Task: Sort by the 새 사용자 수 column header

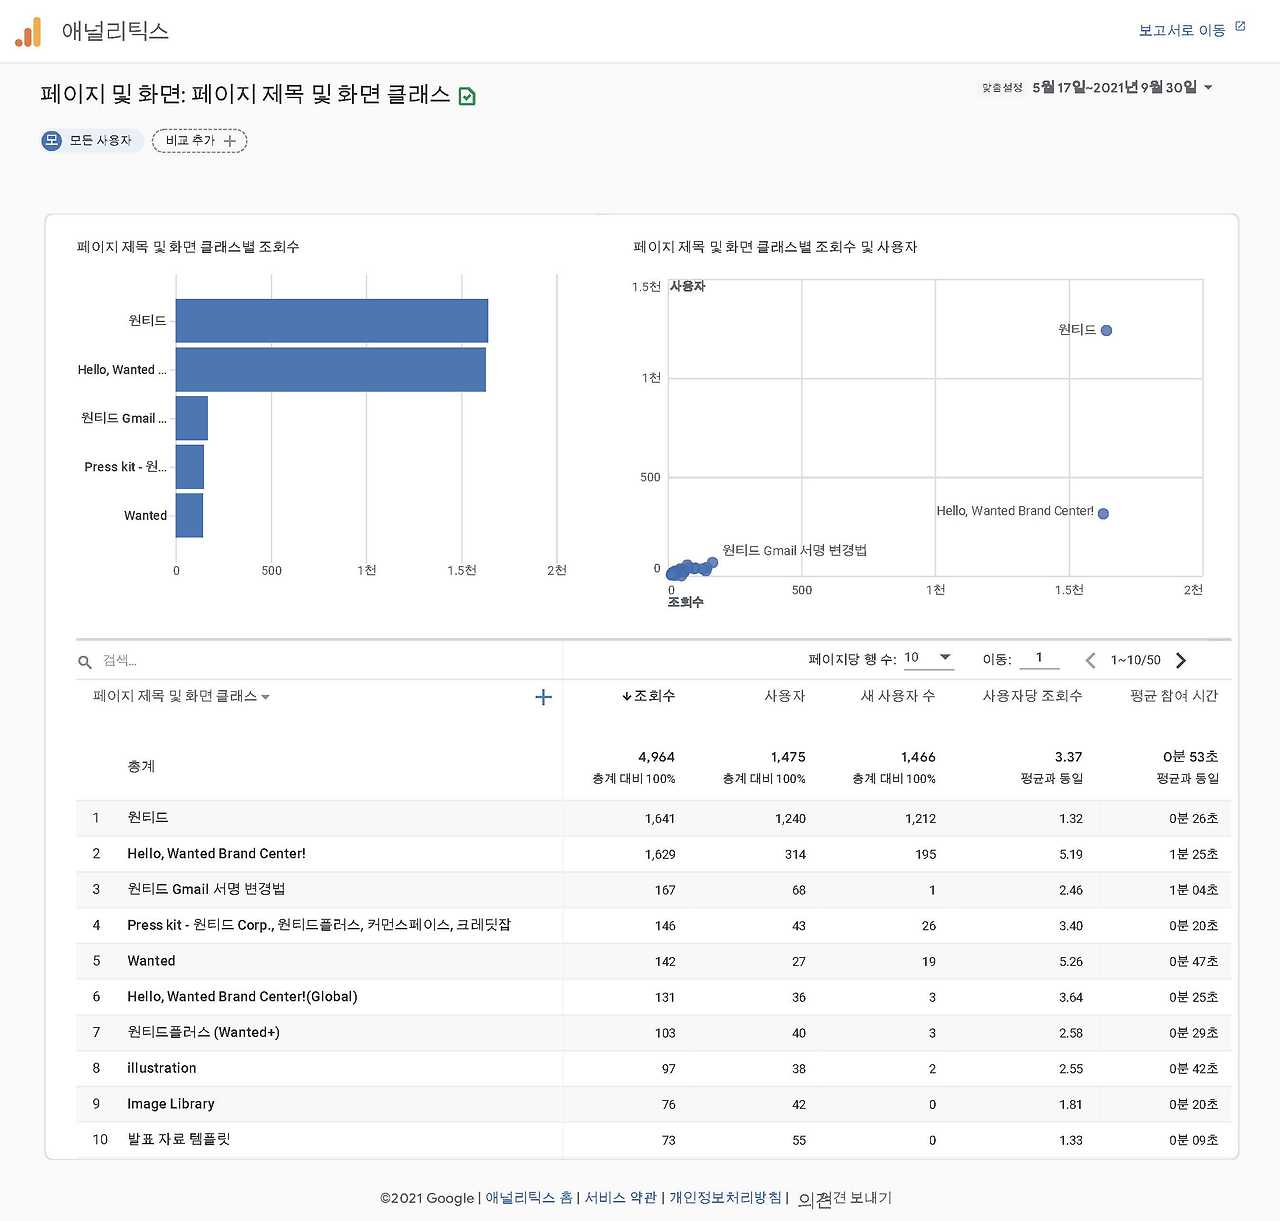Action: 898,696
